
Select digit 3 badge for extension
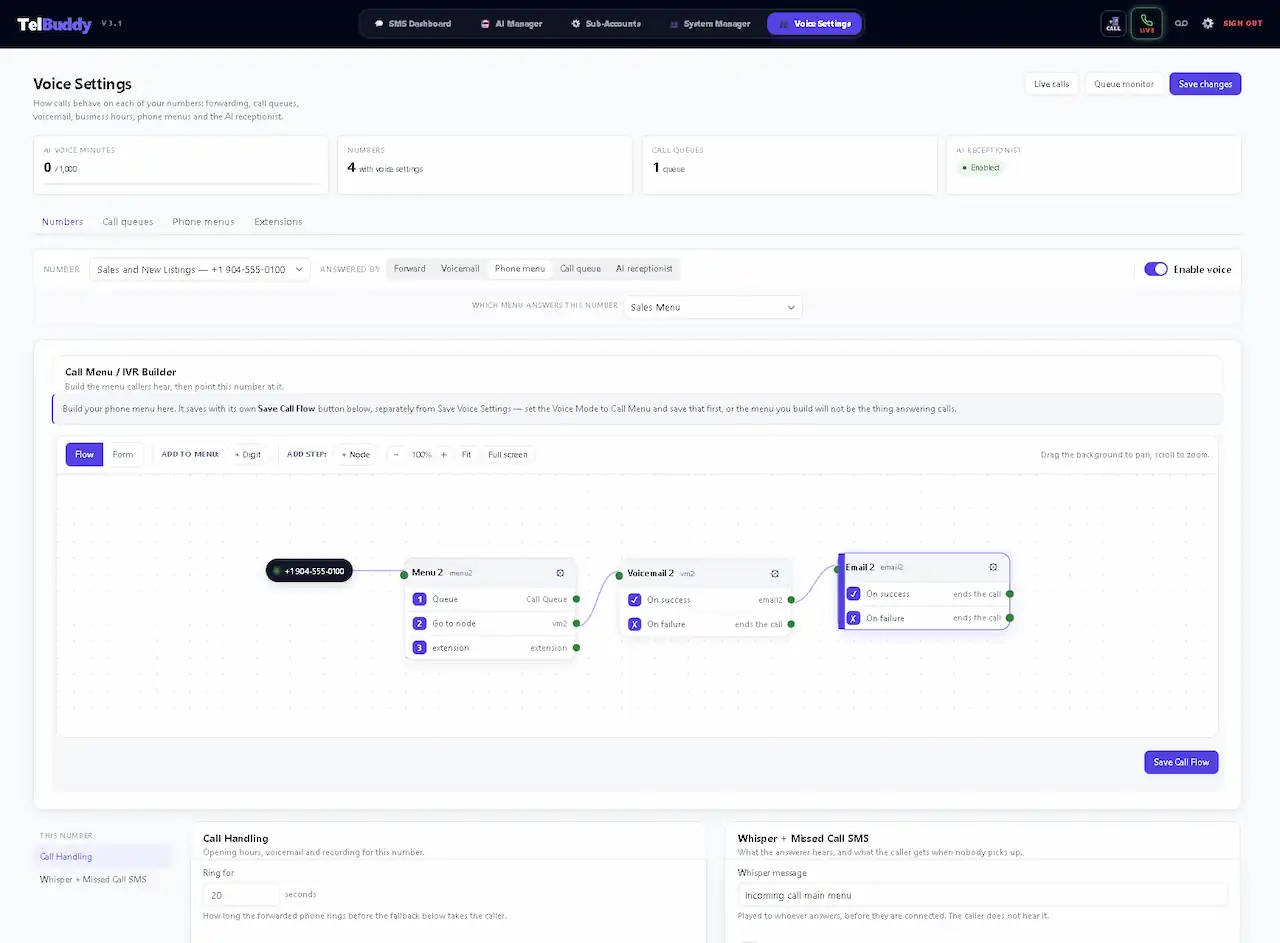pyautogui.click(x=420, y=648)
